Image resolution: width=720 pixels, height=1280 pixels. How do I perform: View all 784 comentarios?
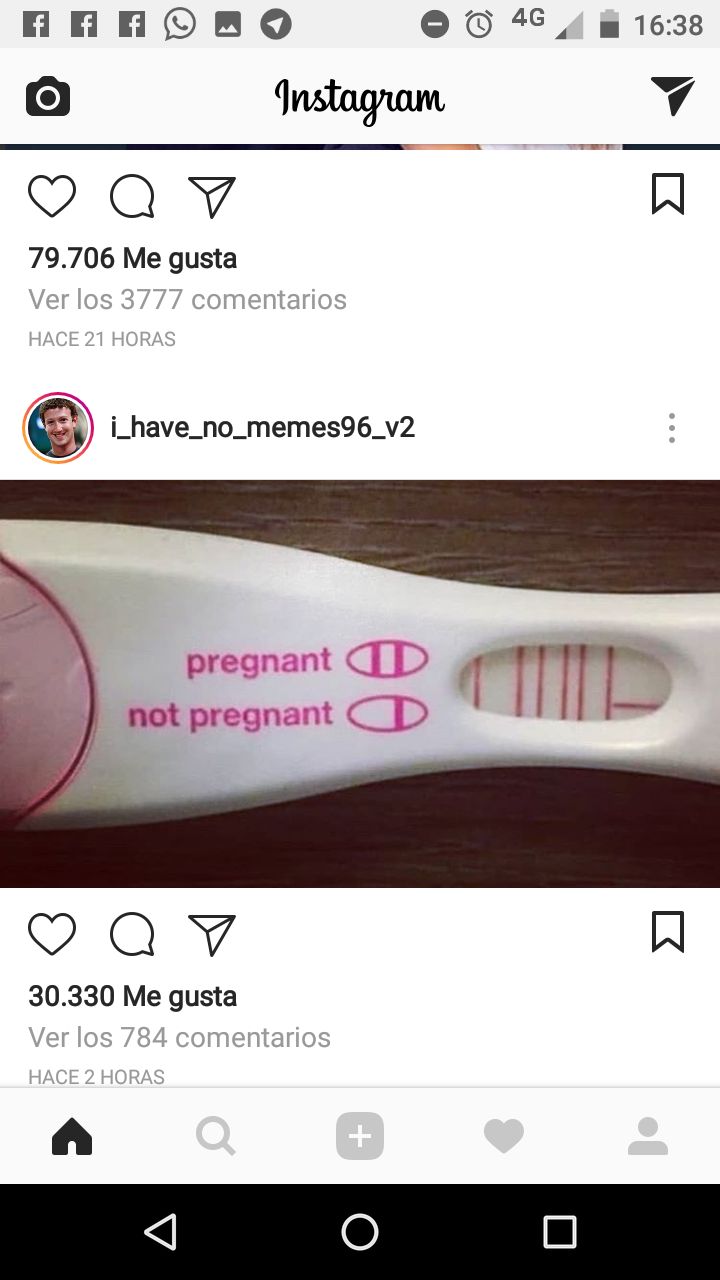click(x=180, y=1037)
